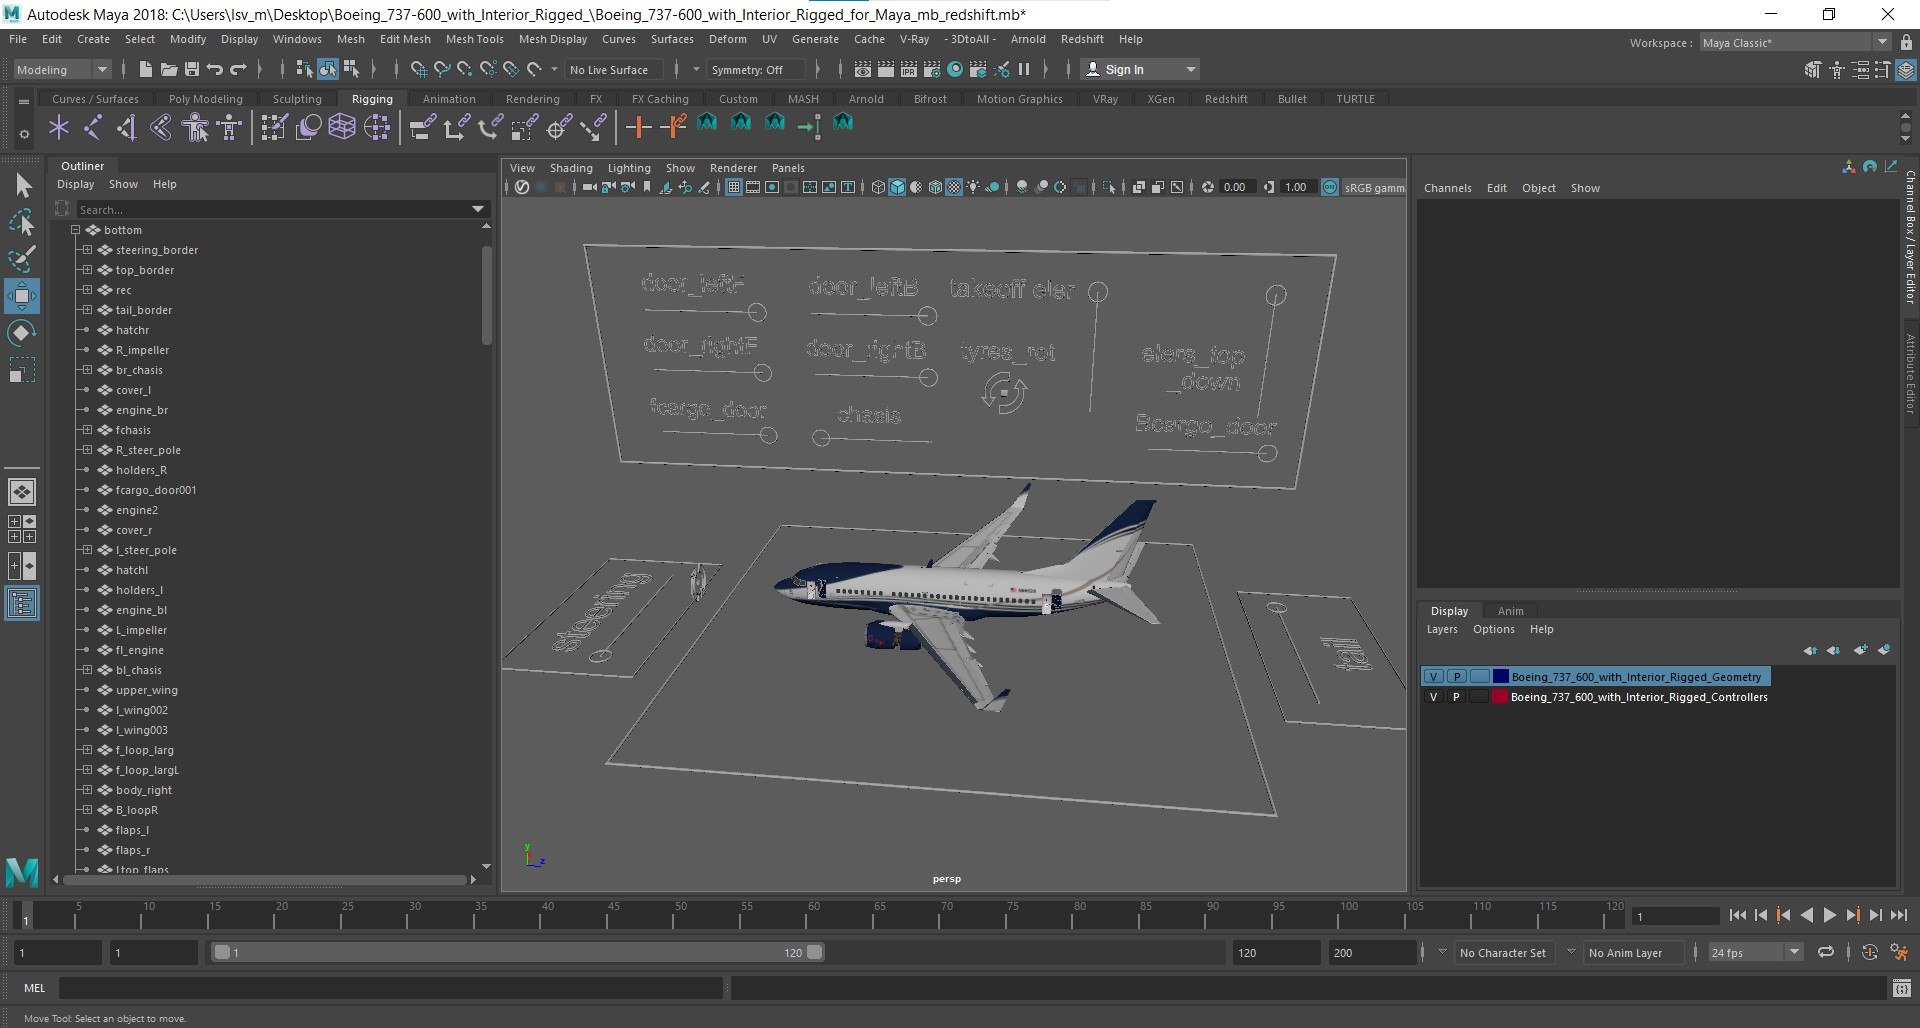
Task: Play animation forward
Action: coord(1829,915)
